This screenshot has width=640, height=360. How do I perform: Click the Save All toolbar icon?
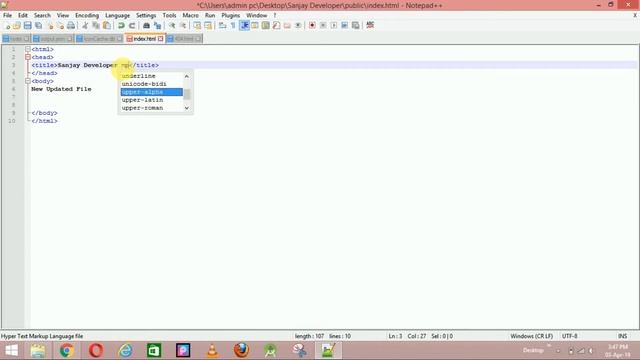tap(38, 26)
